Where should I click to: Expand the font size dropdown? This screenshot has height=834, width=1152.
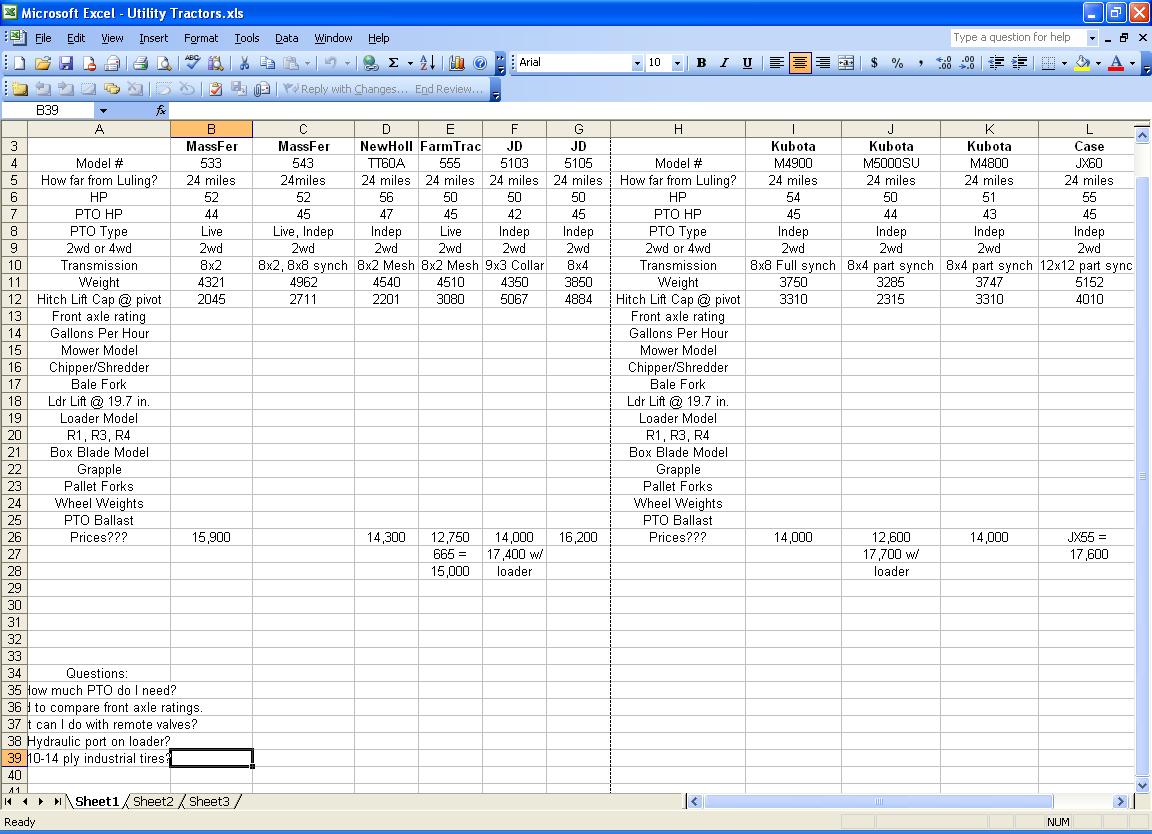[x=677, y=63]
